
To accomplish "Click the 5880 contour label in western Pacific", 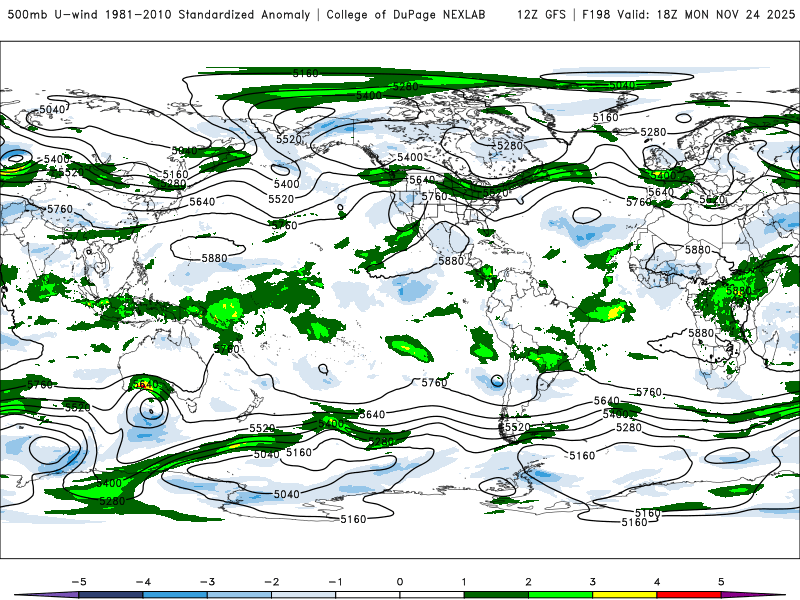I will 214,258.
